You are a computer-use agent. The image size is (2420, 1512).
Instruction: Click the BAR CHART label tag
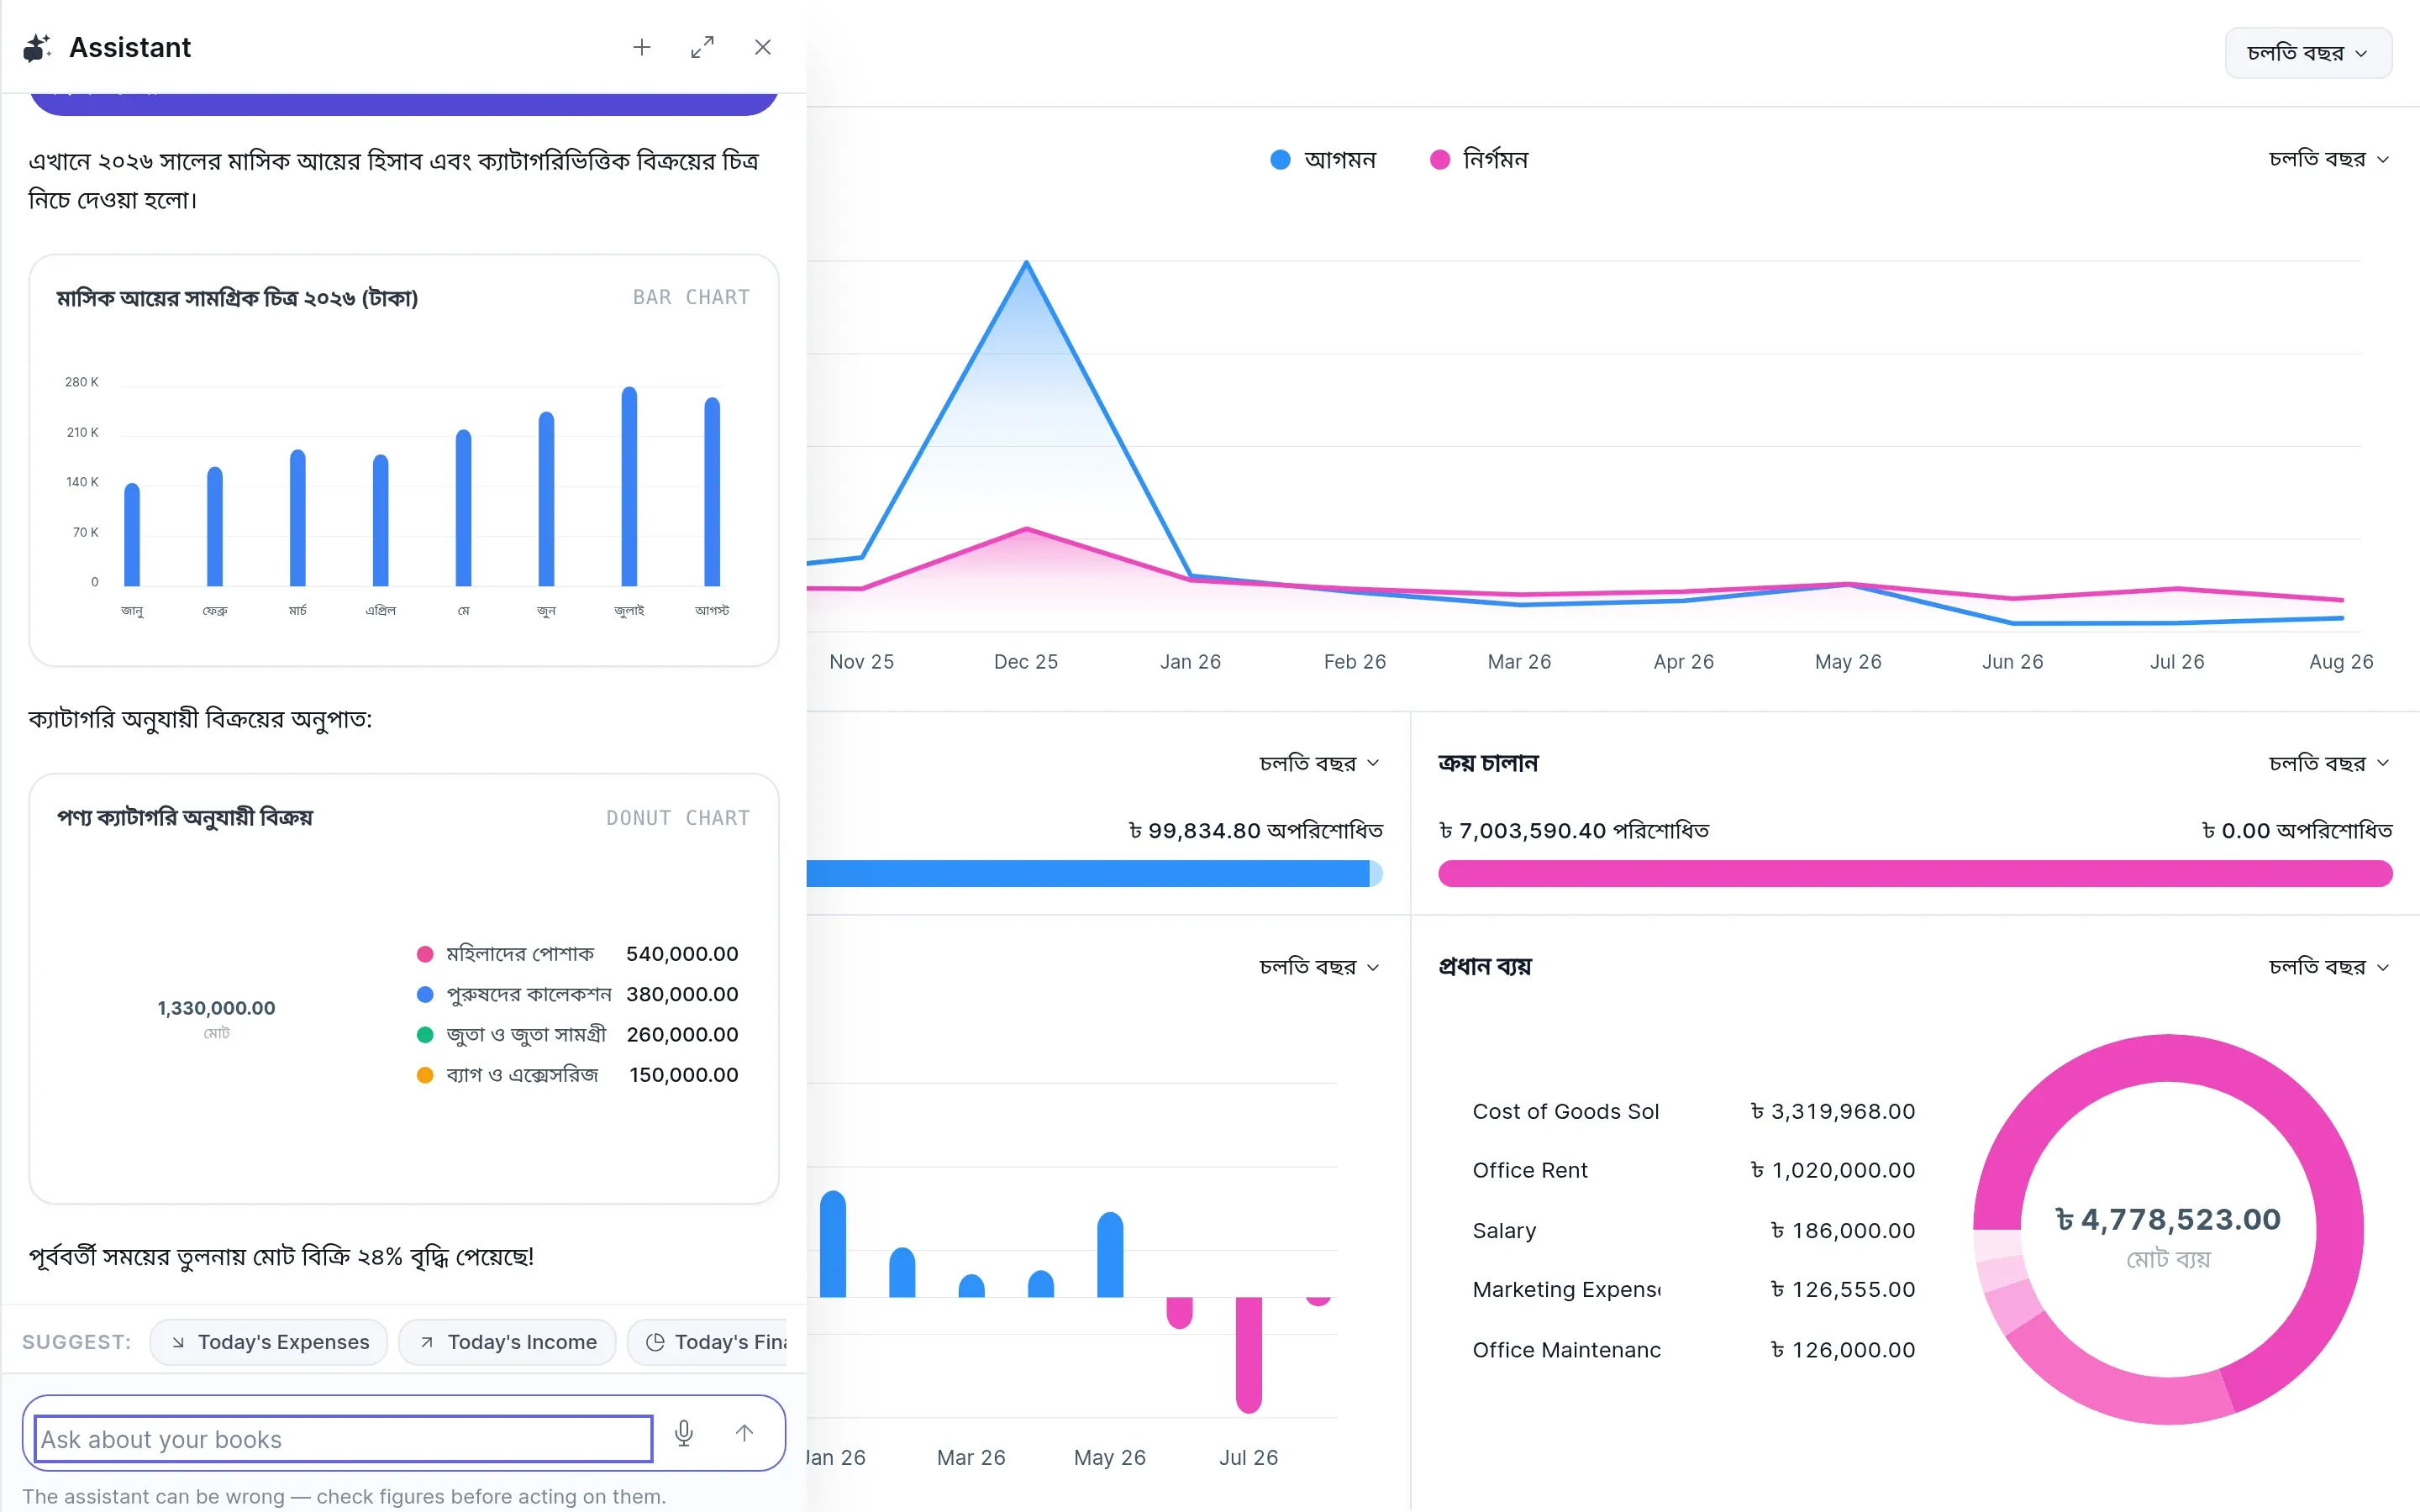click(x=691, y=297)
